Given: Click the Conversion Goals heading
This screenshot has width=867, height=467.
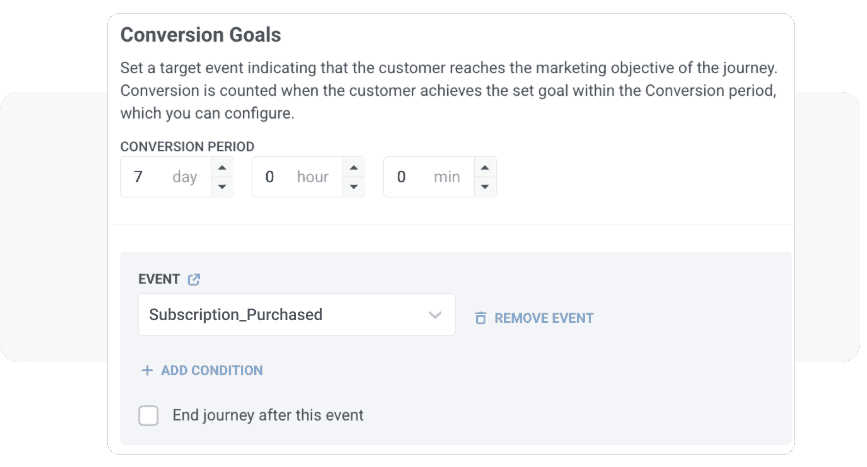Looking at the screenshot, I should [x=200, y=35].
